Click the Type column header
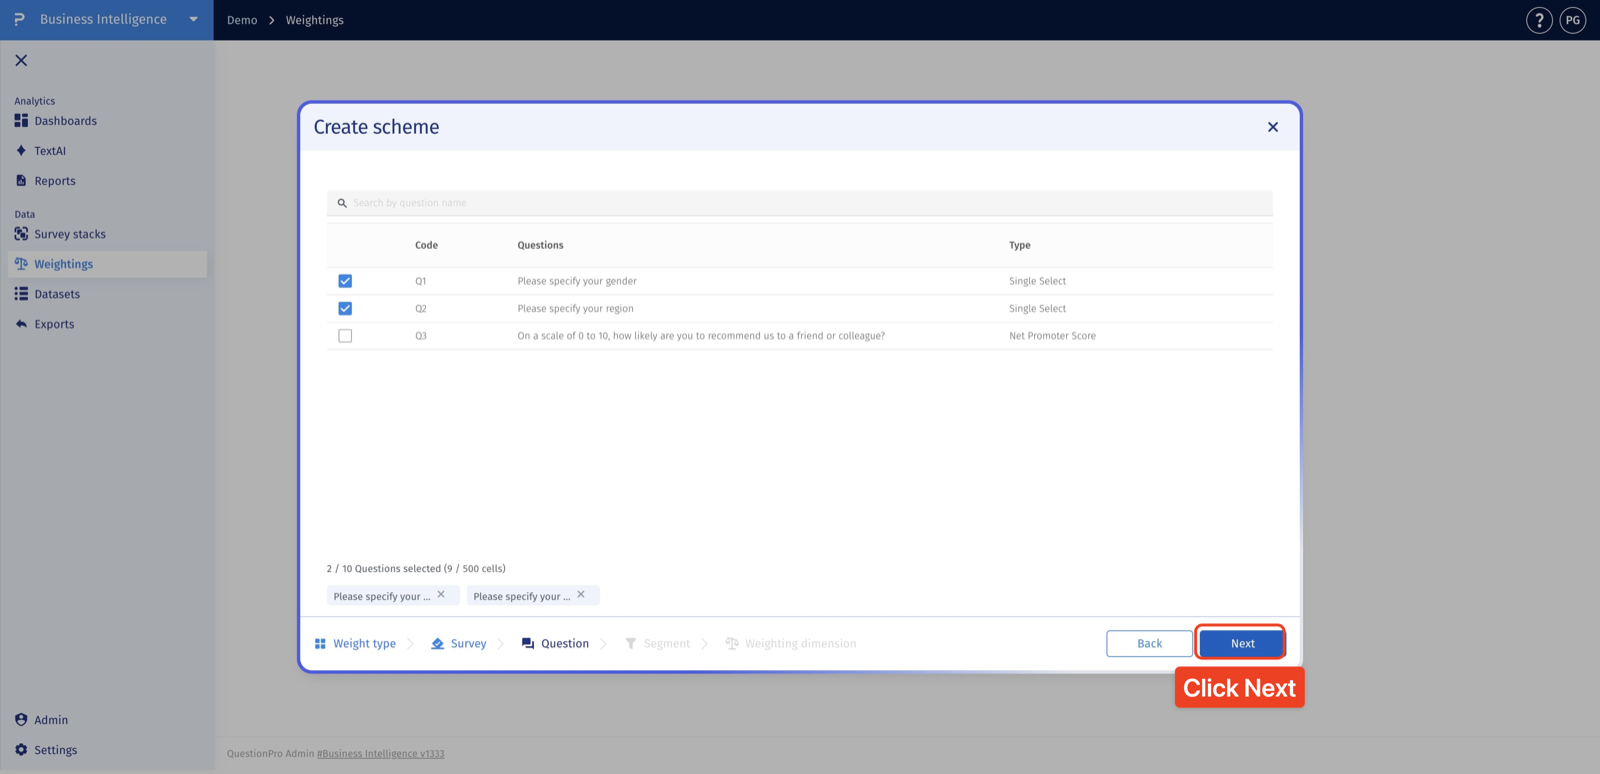1600x774 pixels. pos(1020,245)
